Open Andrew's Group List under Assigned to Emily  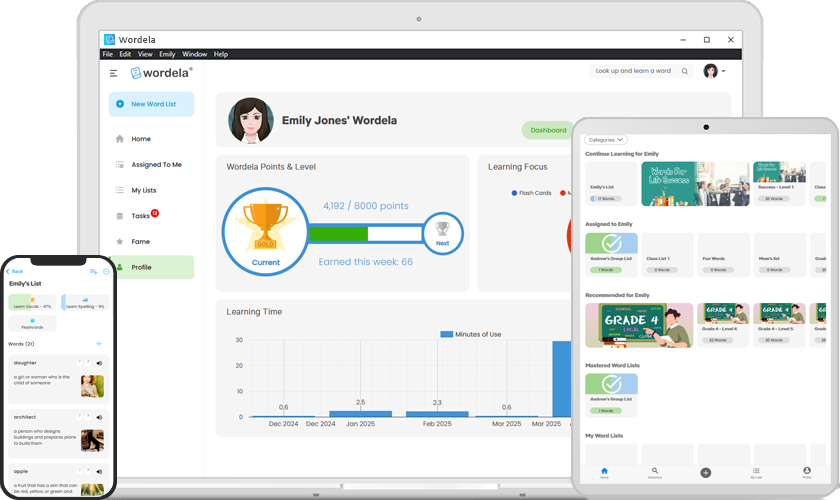[x=611, y=255]
